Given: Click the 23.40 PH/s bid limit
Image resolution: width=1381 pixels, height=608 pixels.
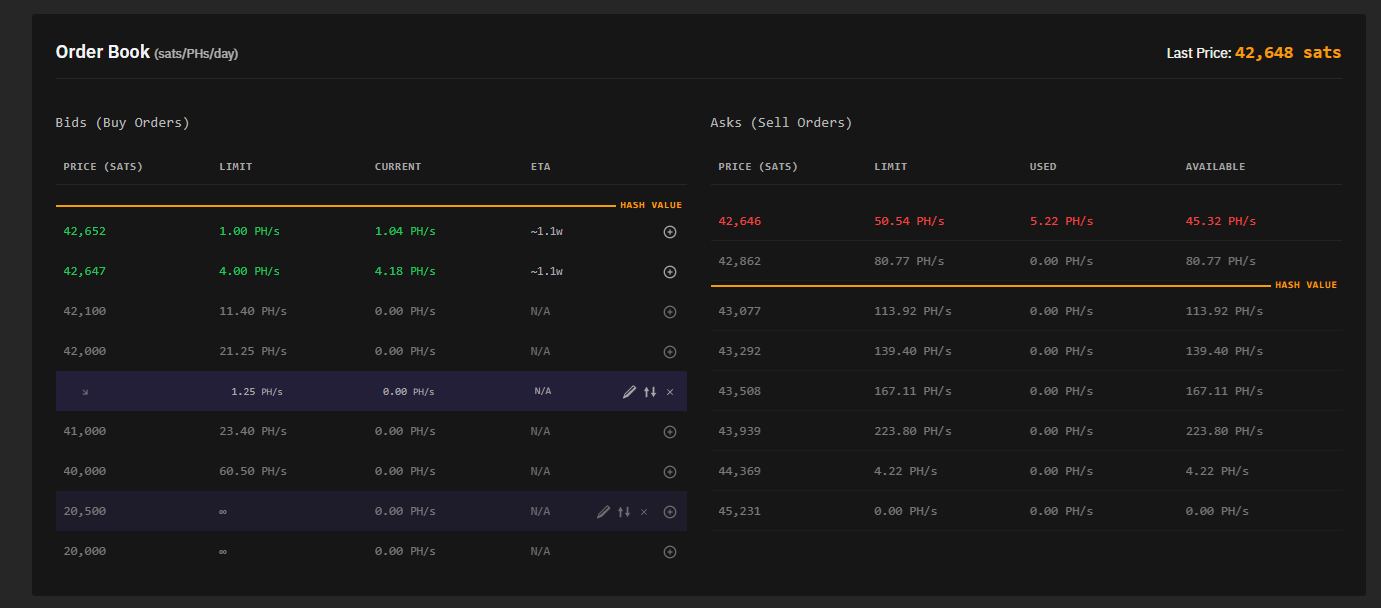Looking at the screenshot, I should pos(253,431).
